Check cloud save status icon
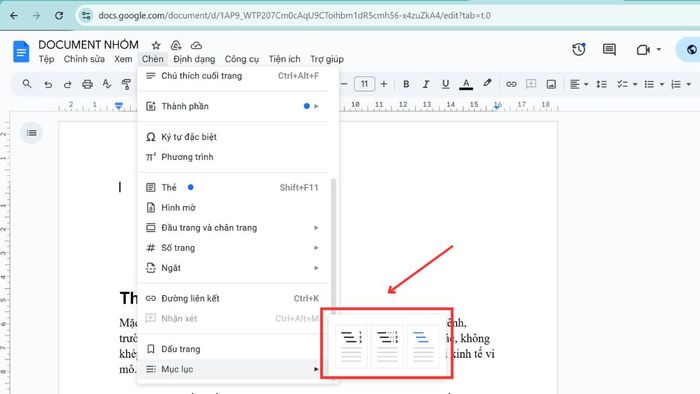The height and width of the screenshot is (394, 700). pyautogui.click(x=196, y=46)
